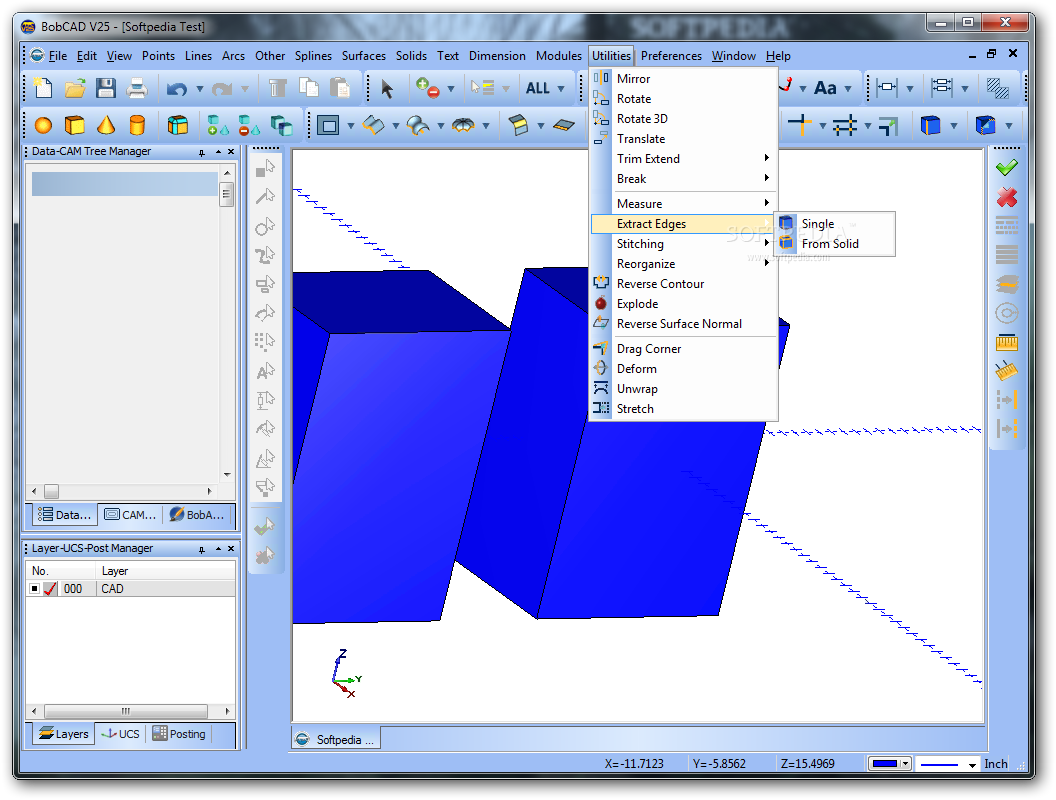Click the Print icon
This screenshot has height=800, width=1056.
[137, 88]
